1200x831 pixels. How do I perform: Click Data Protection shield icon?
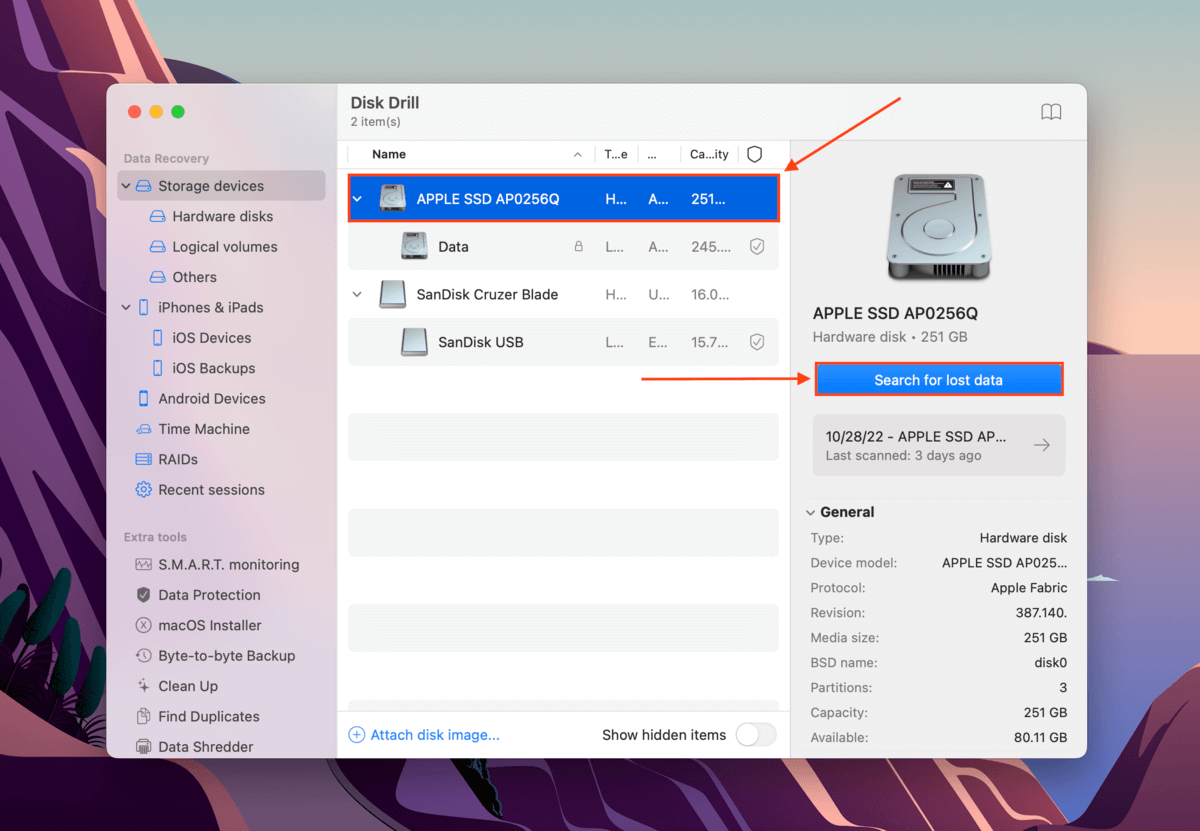(144, 595)
